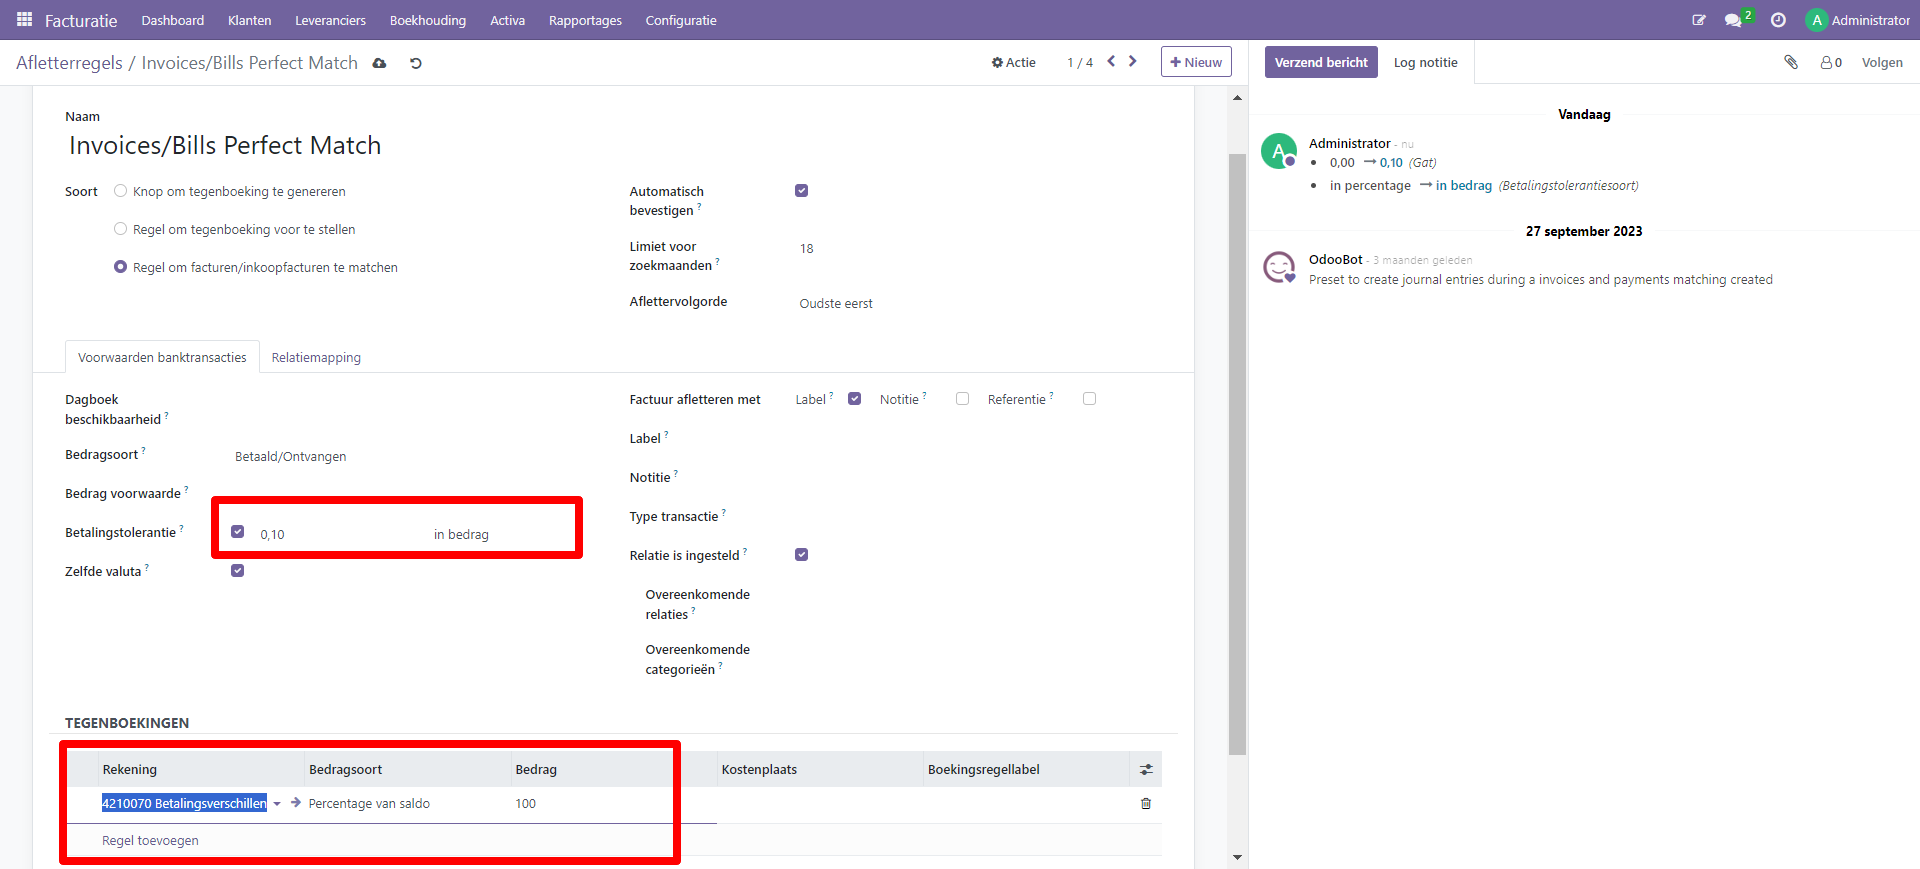Open the activities clock icon
The width and height of the screenshot is (1920, 869).
(1778, 20)
